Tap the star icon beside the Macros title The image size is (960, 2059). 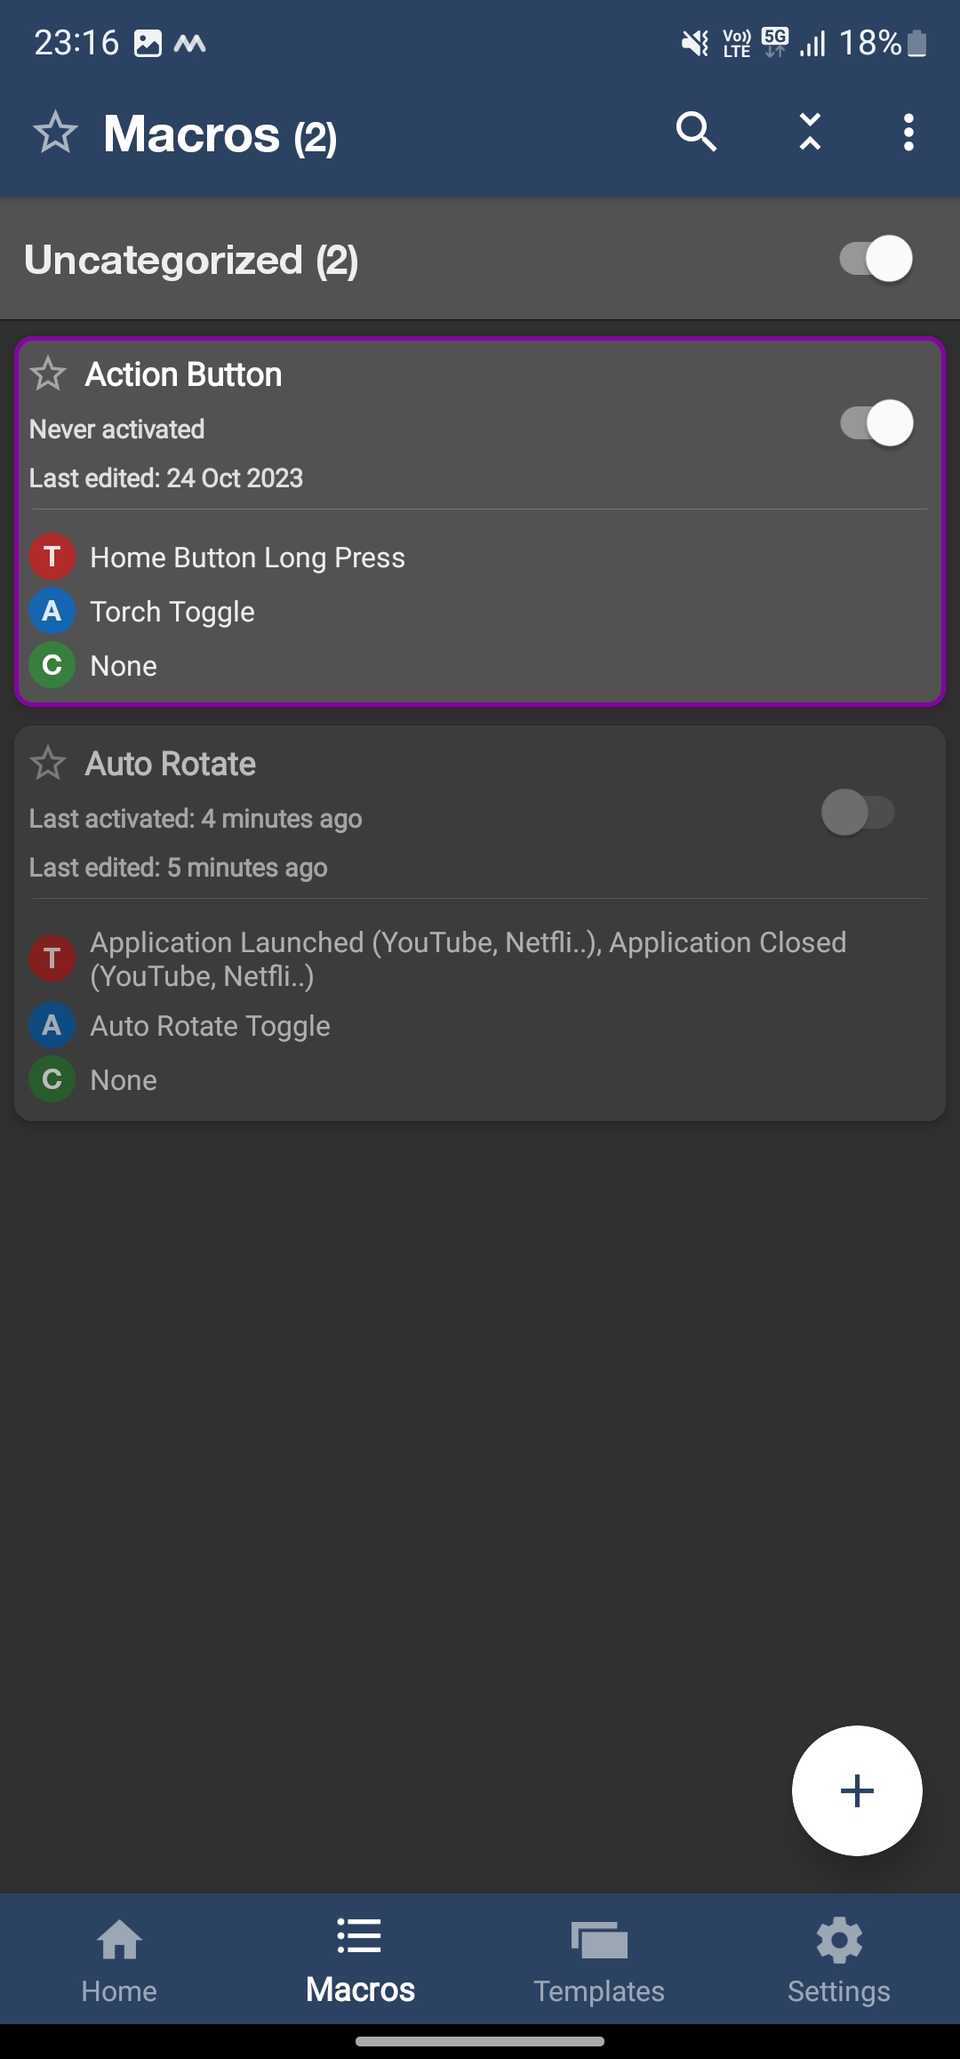55,131
